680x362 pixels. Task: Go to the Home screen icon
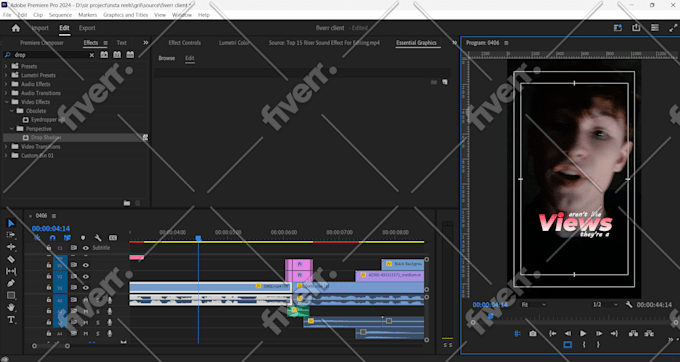[16, 28]
